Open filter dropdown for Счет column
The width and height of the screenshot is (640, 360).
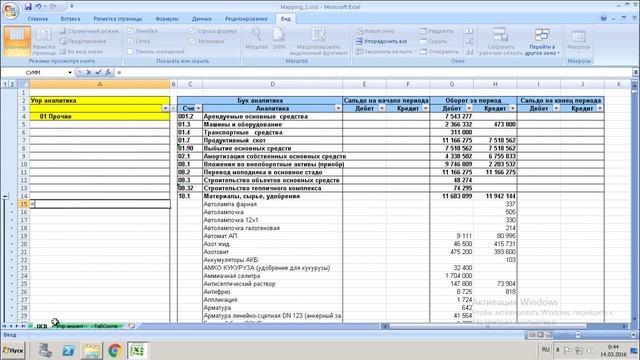(x=198, y=109)
